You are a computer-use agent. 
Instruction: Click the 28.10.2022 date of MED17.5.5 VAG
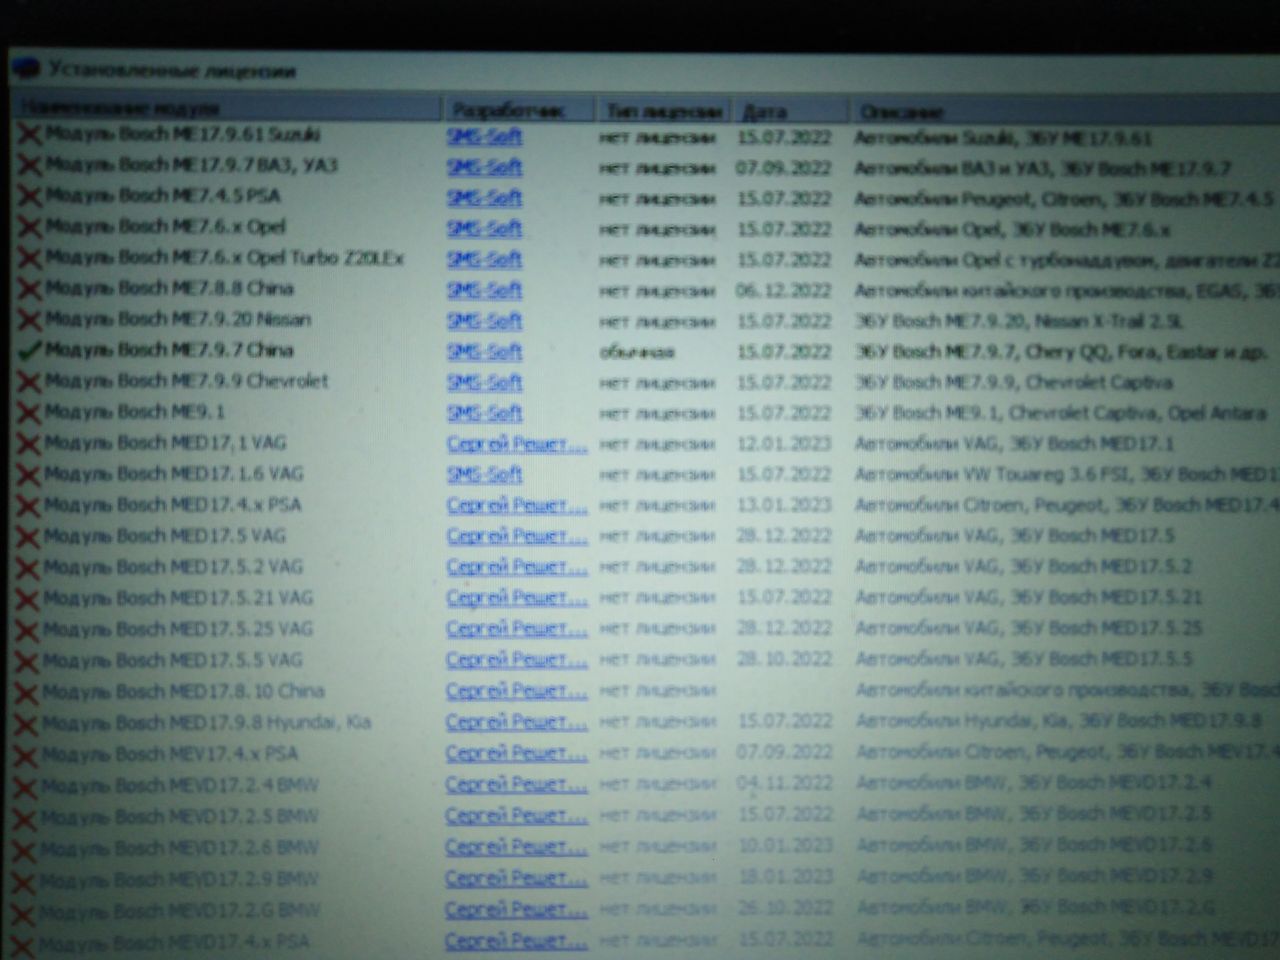point(784,660)
